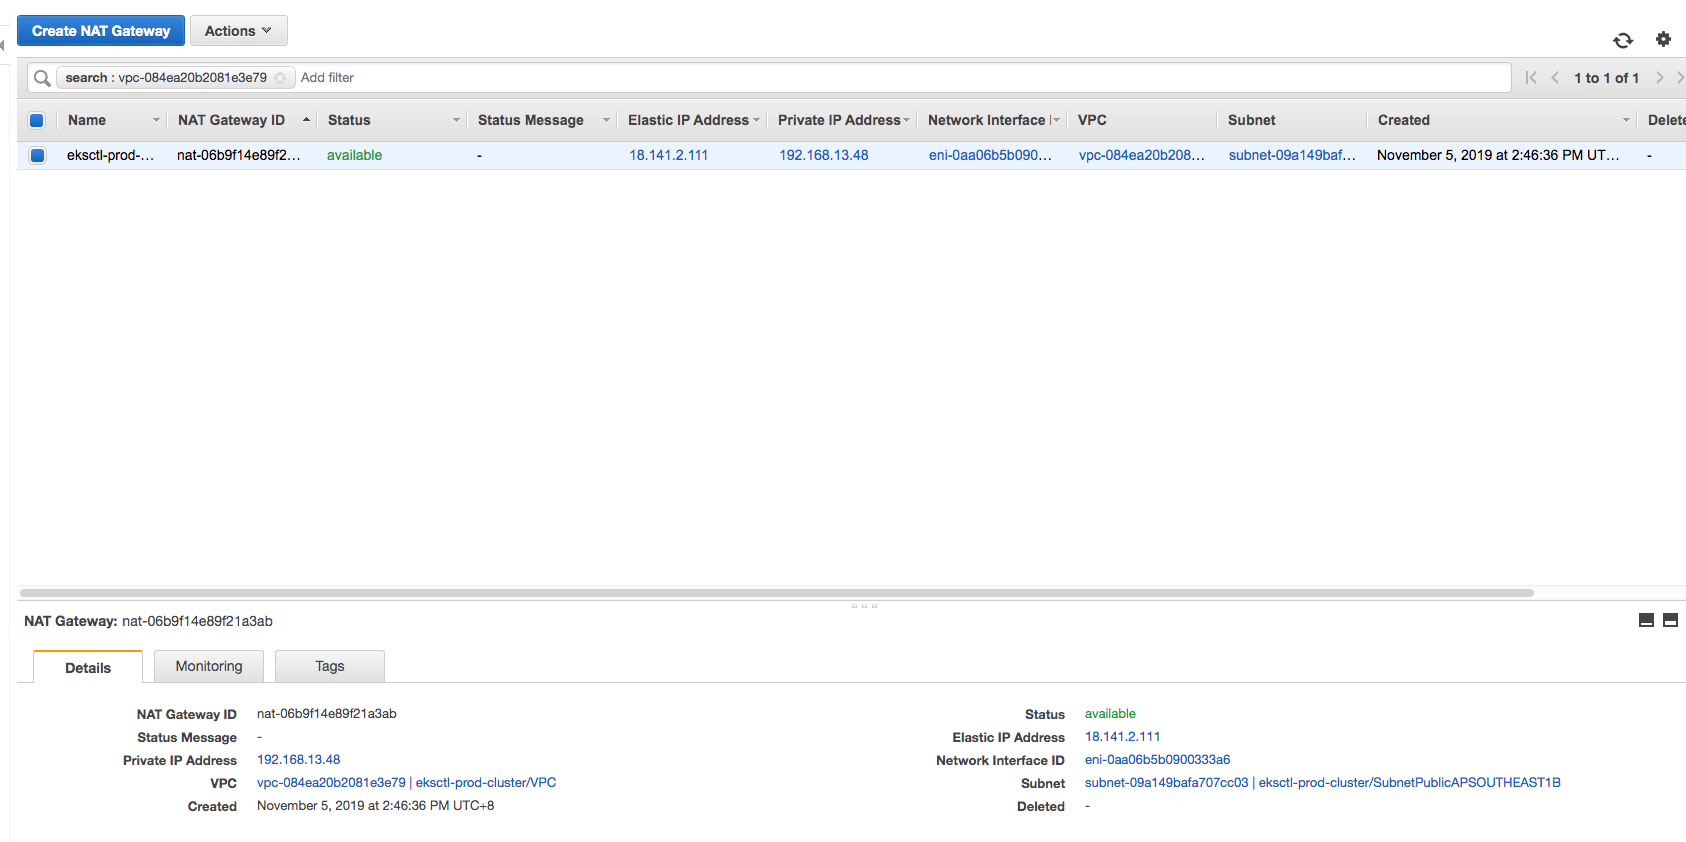This screenshot has height=842, width=1686.
Task: Click '1 to 1 of 1' pagination text
Action: click(1606, 78)
